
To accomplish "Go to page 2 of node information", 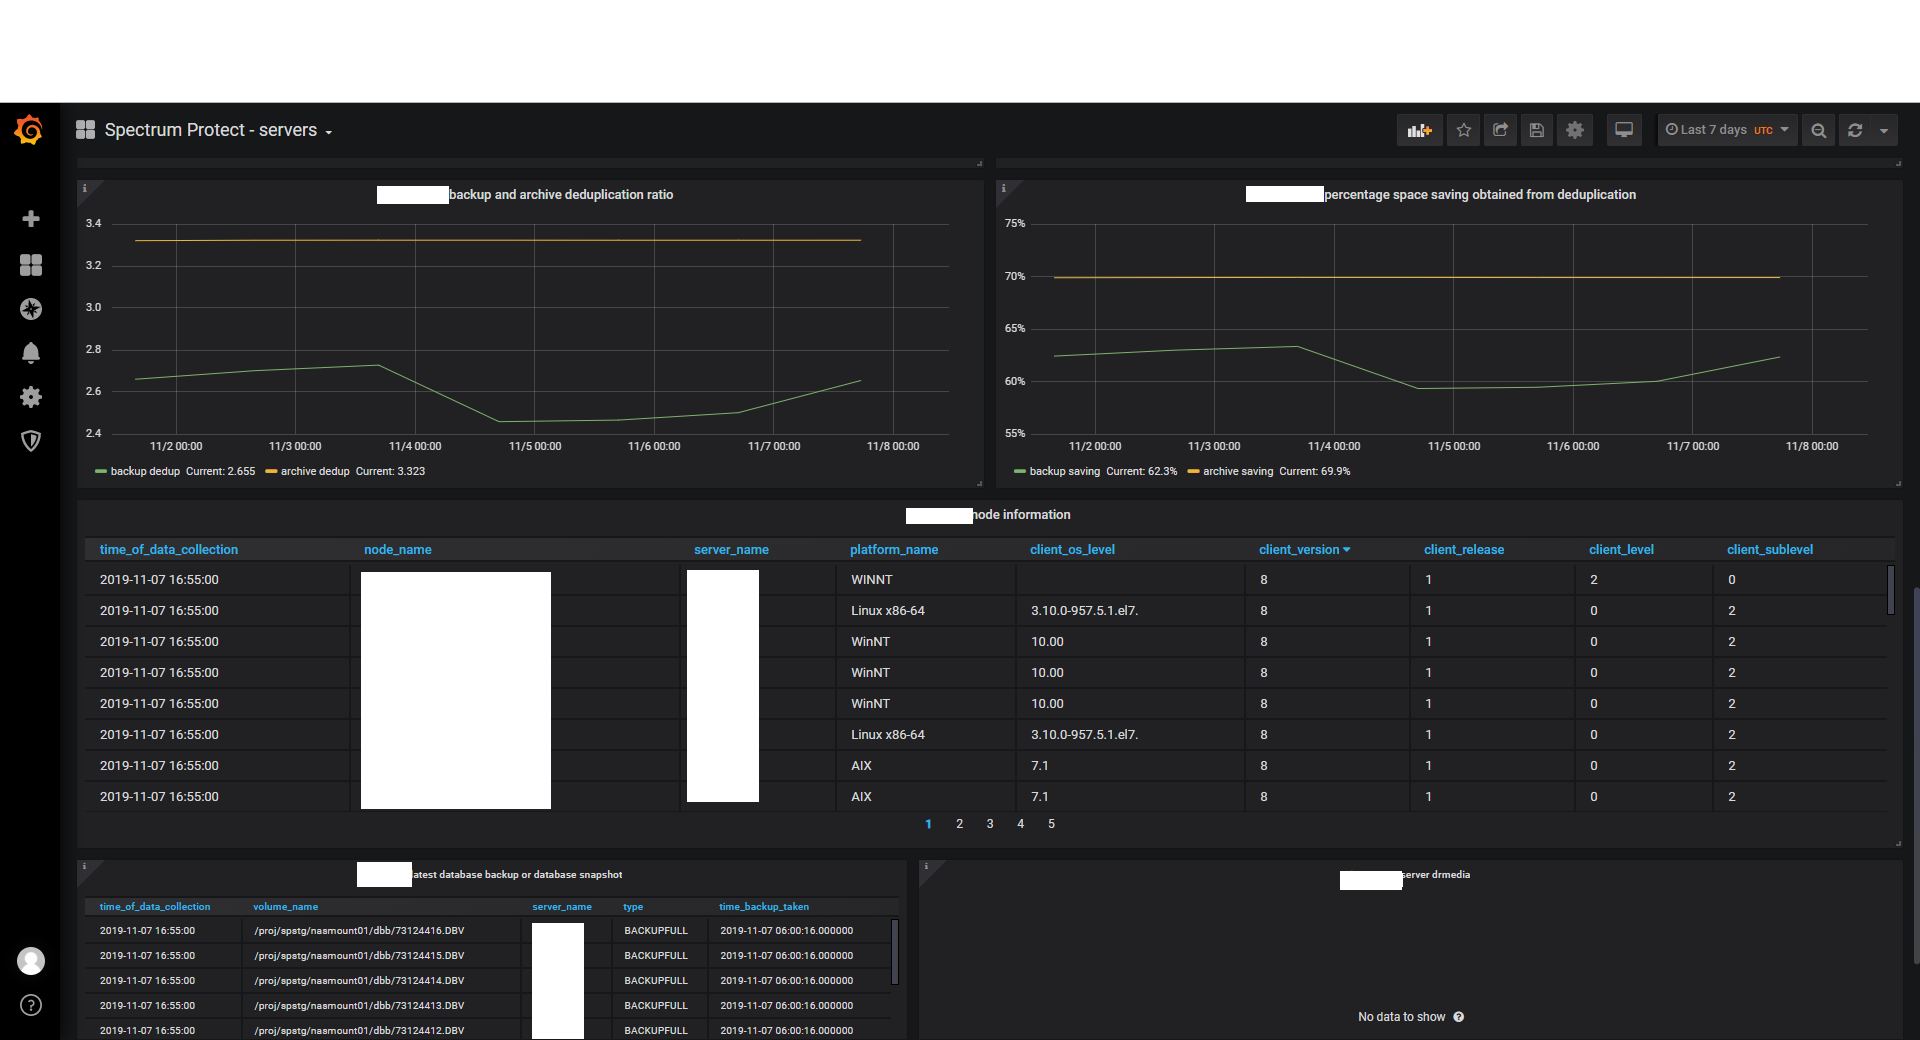I will pyautogui.click(x=959, y=824).
